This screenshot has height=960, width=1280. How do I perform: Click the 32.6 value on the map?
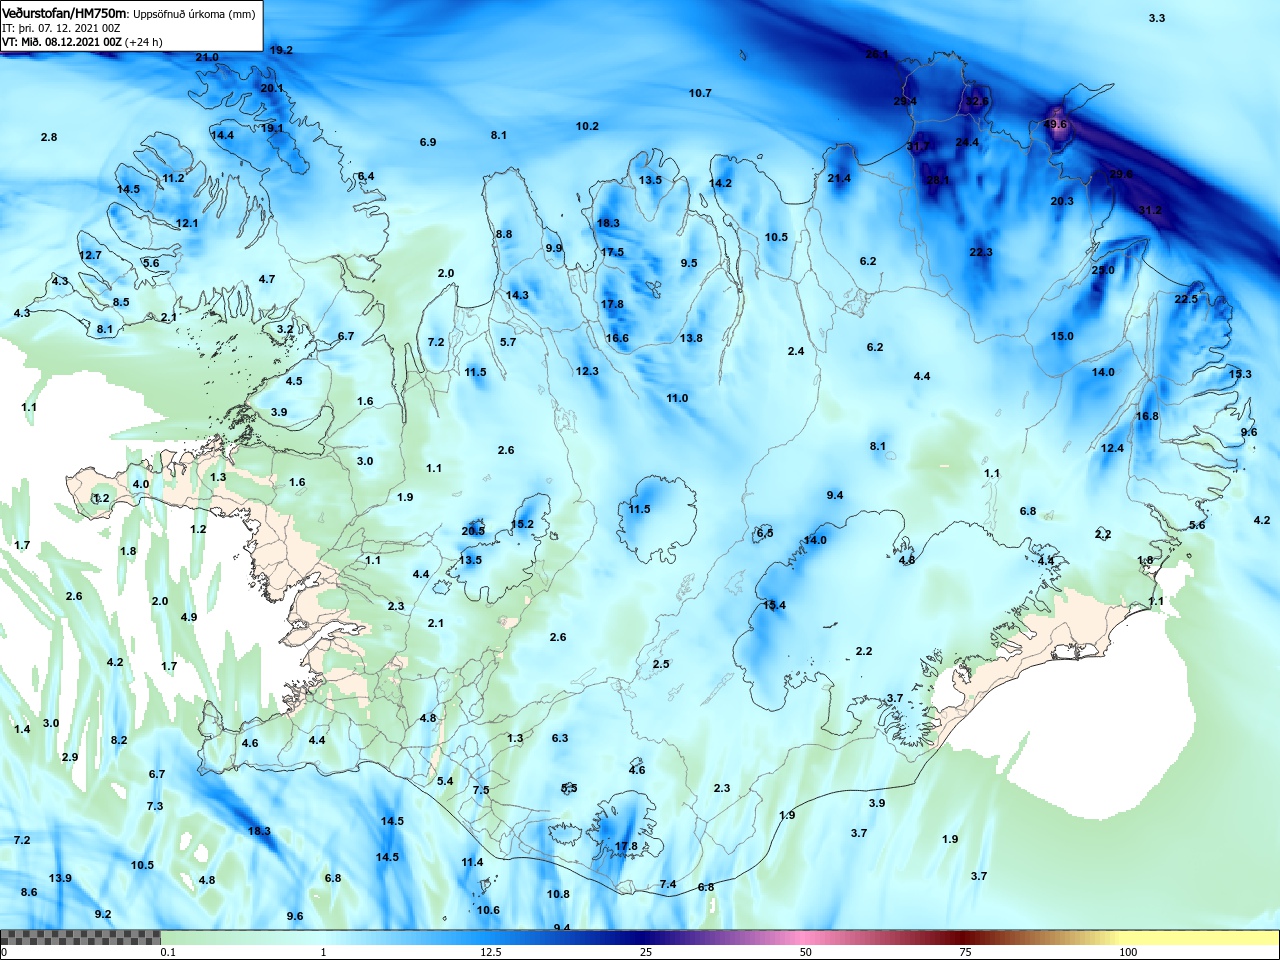point(976,101)
